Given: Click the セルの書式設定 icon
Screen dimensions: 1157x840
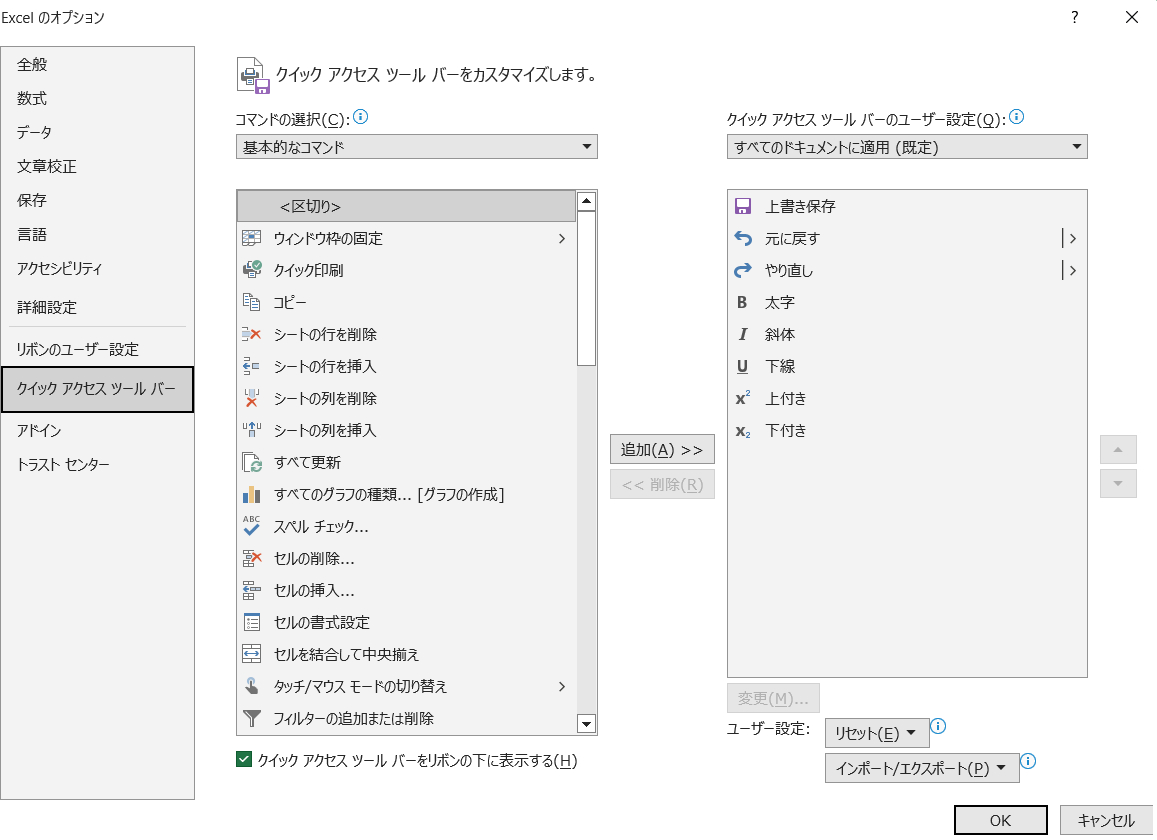Looking at the screenshot, I should 252,622.
